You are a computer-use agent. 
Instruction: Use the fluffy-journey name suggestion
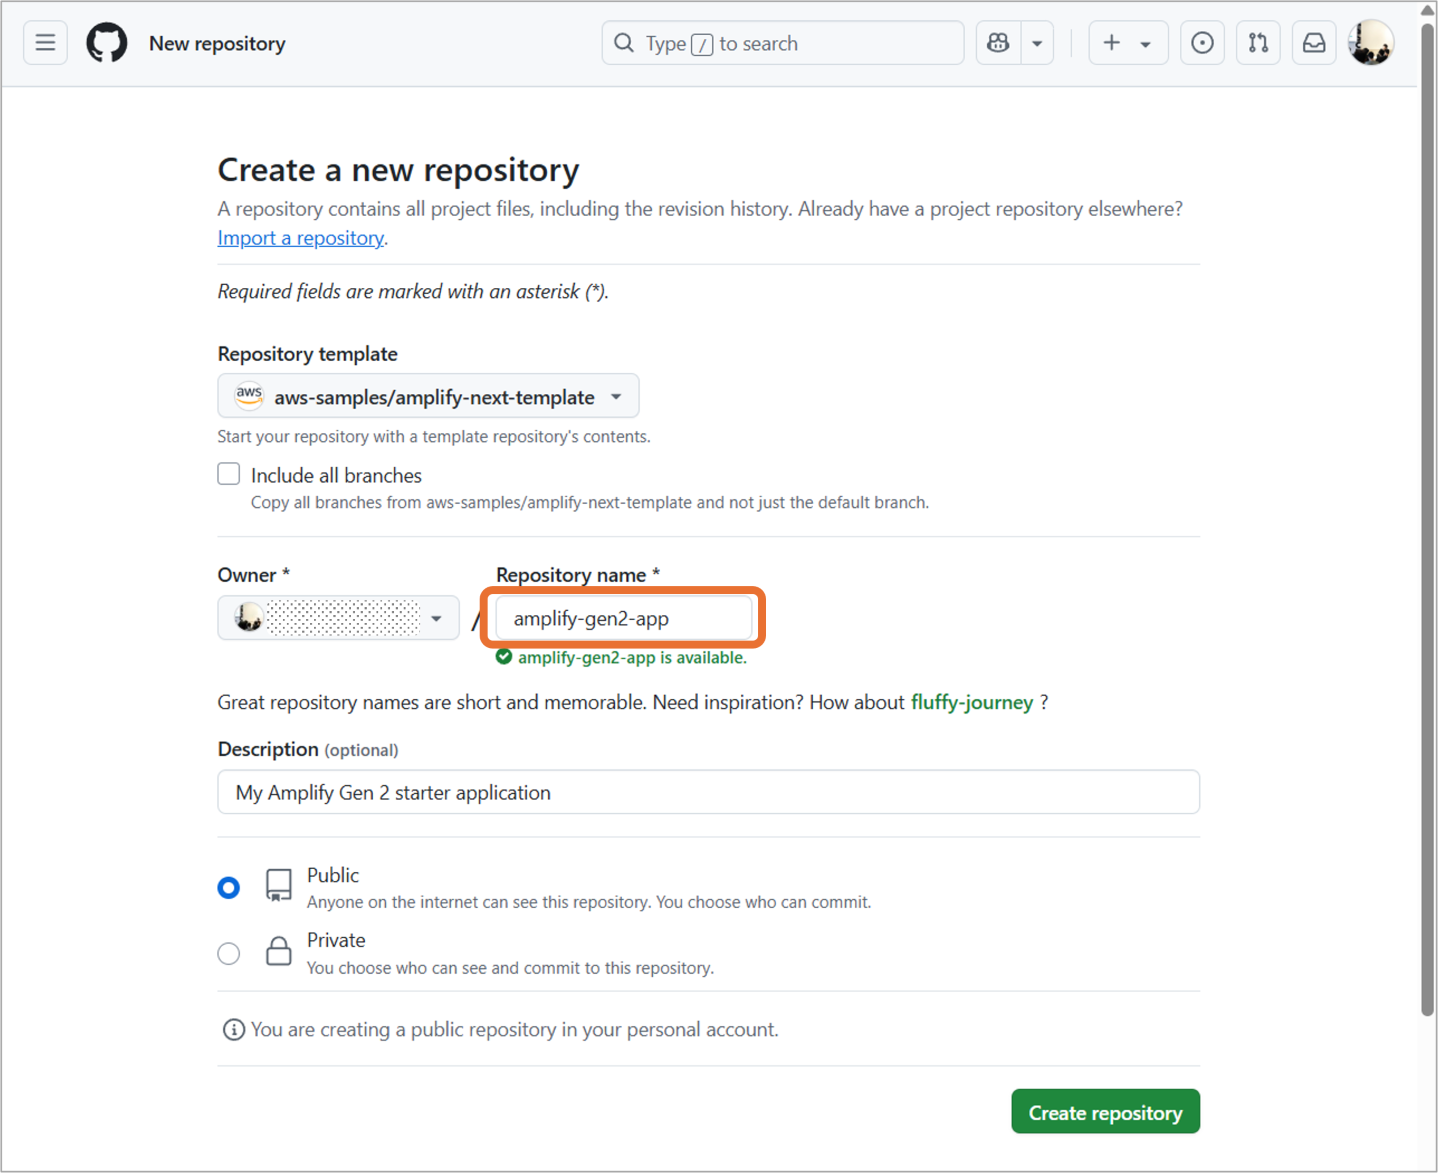pyautogui.click(x=972, y=702)
